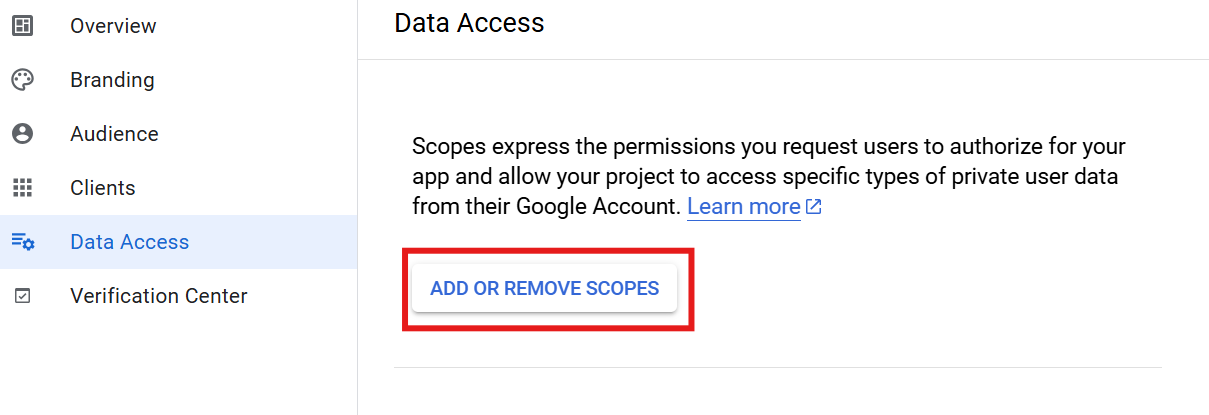Image resolution: width=1209 pixels, height=415 pixels.
Task: Navigate to the Clients label
Action: (102, 188)
